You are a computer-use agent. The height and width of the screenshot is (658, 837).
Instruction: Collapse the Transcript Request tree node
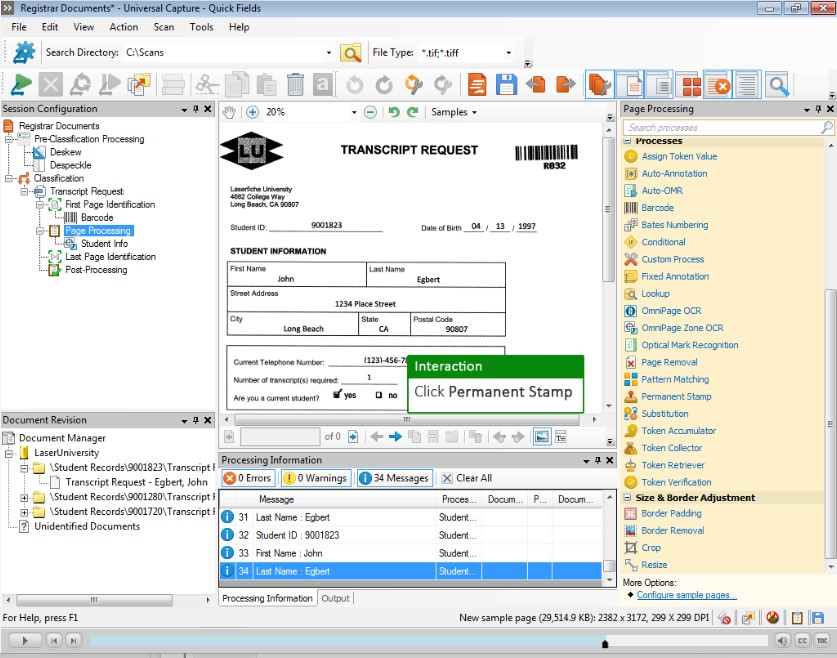(x=25, y=192)
